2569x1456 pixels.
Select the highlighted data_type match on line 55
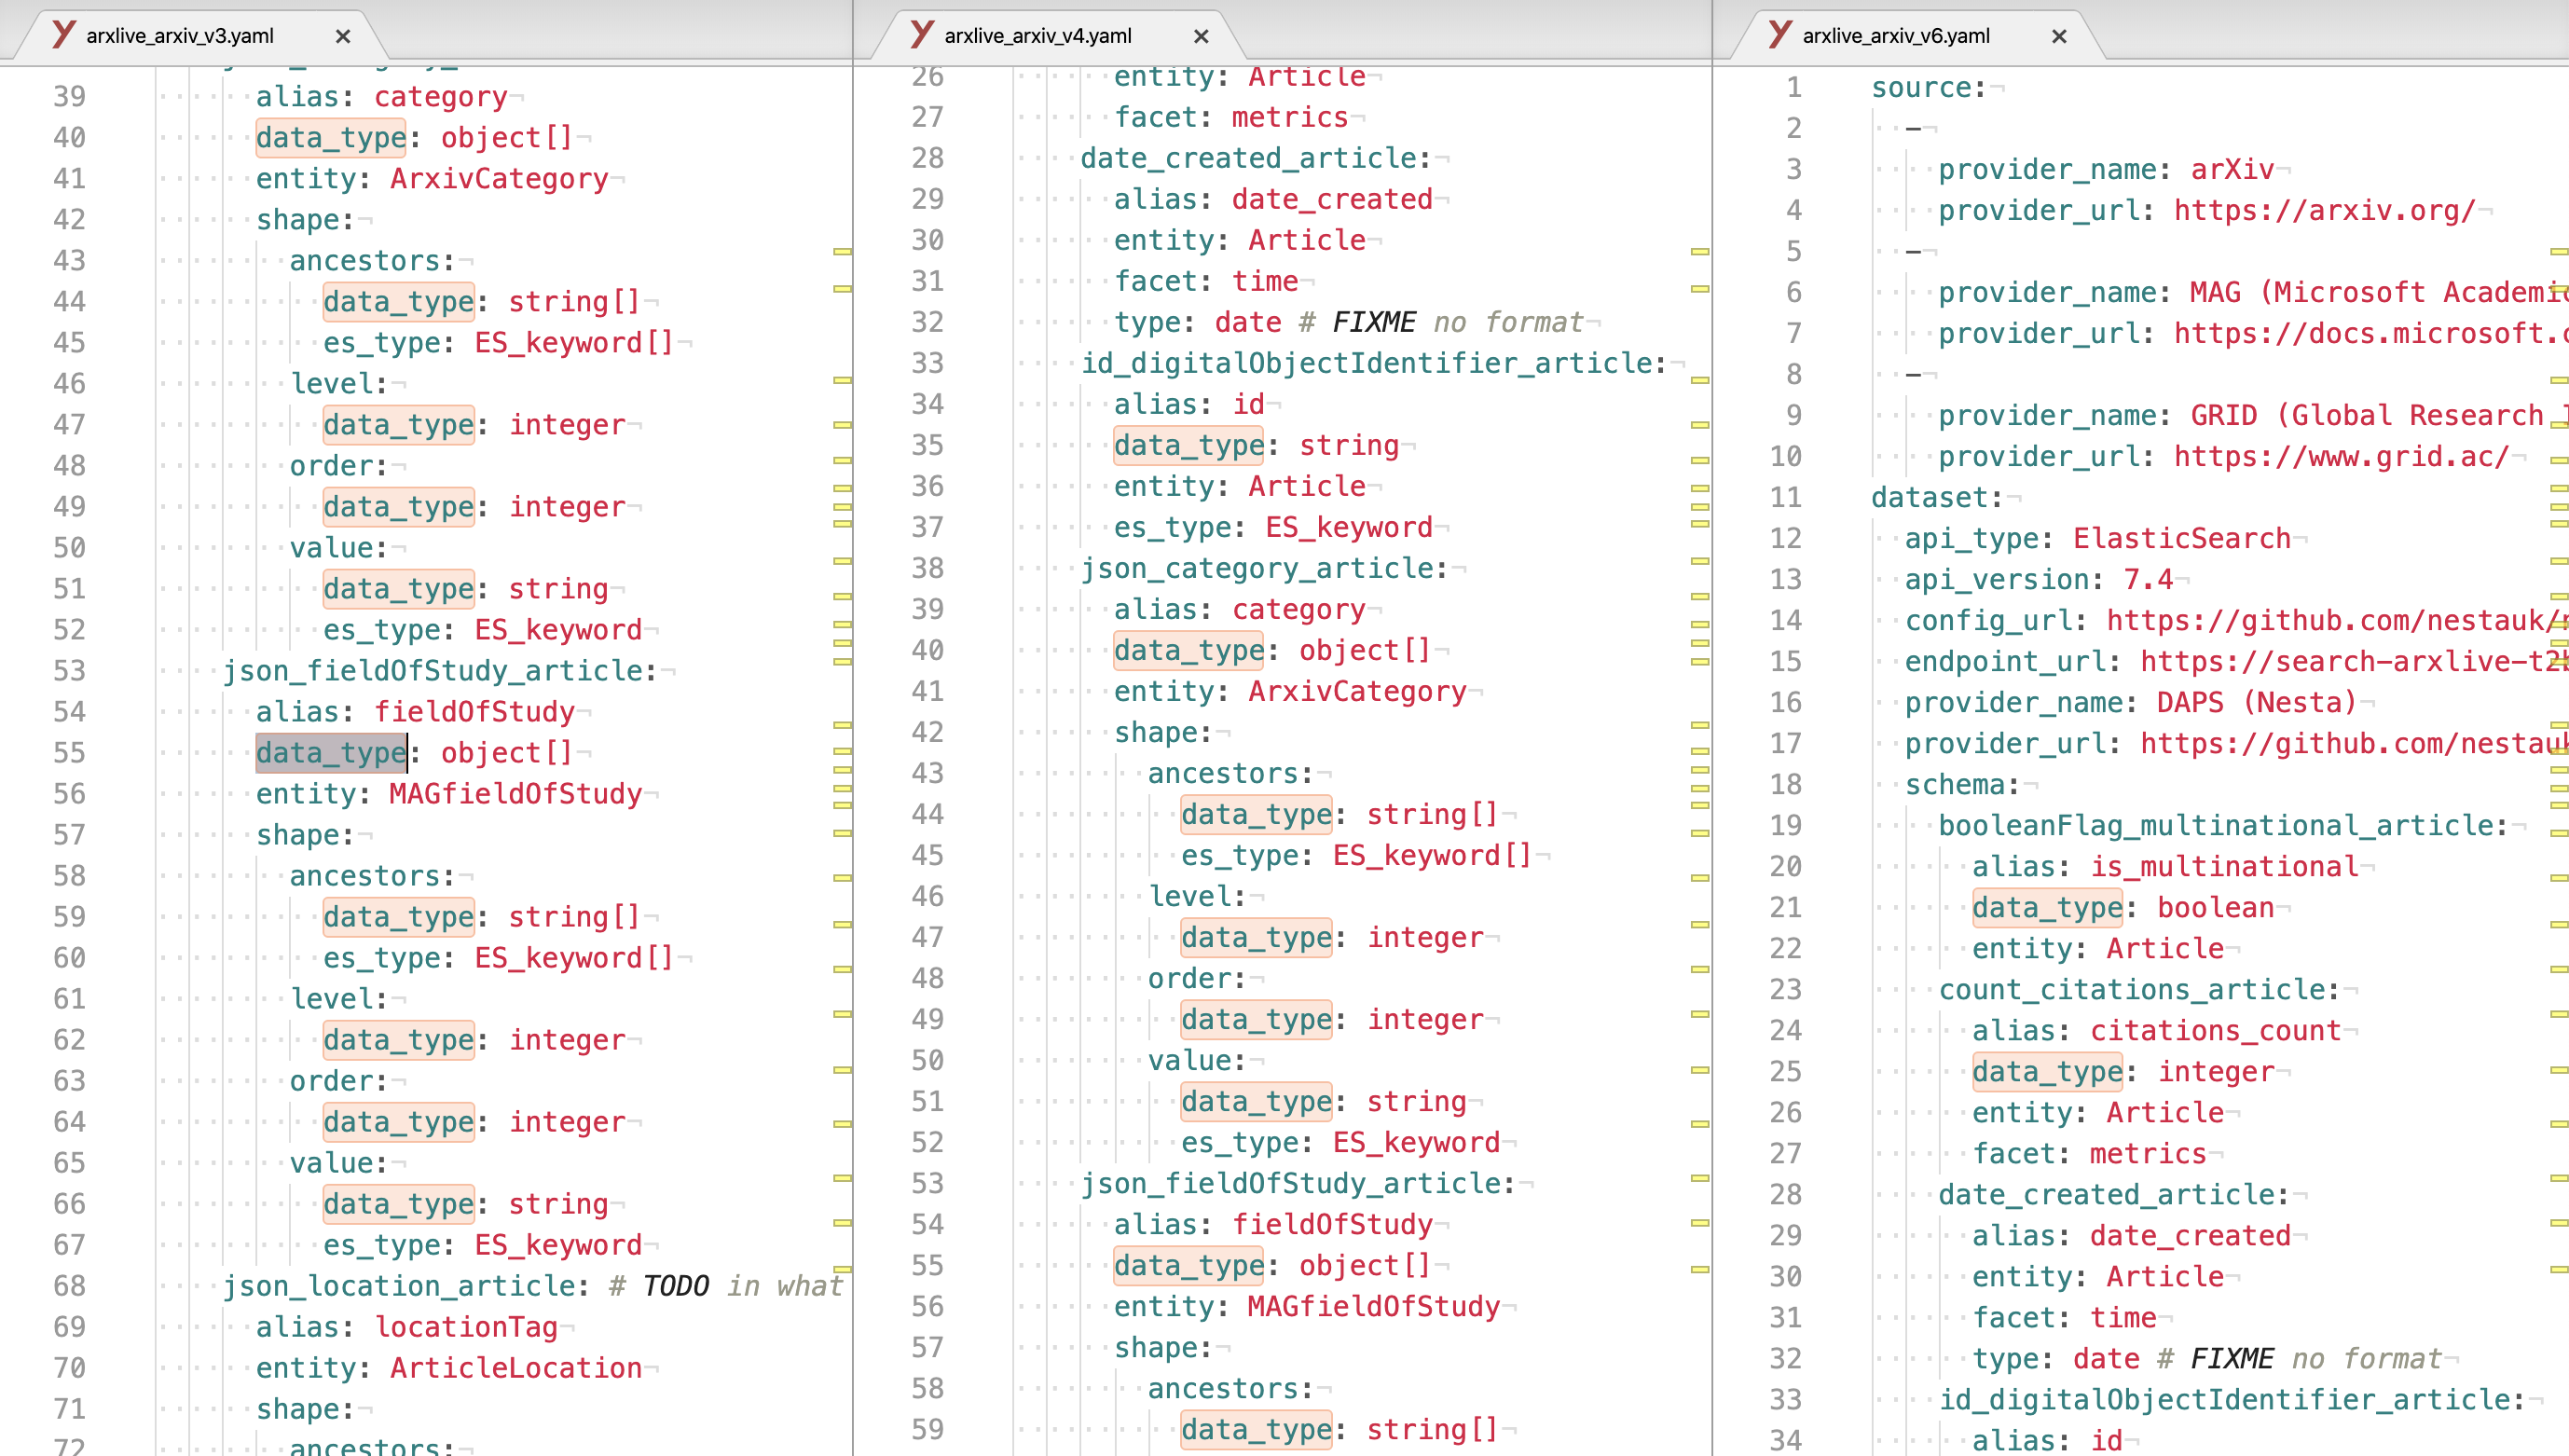[x=330, y=753]
